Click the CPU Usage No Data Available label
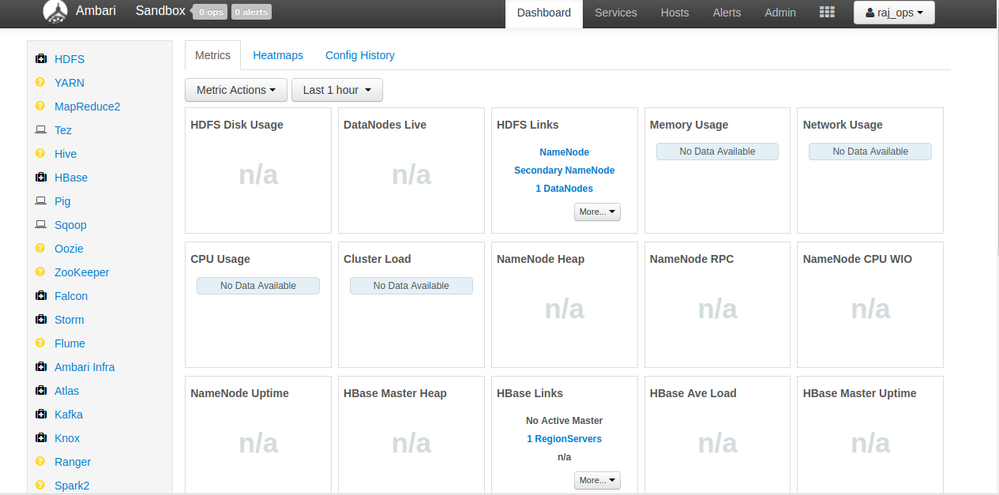Viewport: 999px width, 495px height. click(x=258, y=285)
